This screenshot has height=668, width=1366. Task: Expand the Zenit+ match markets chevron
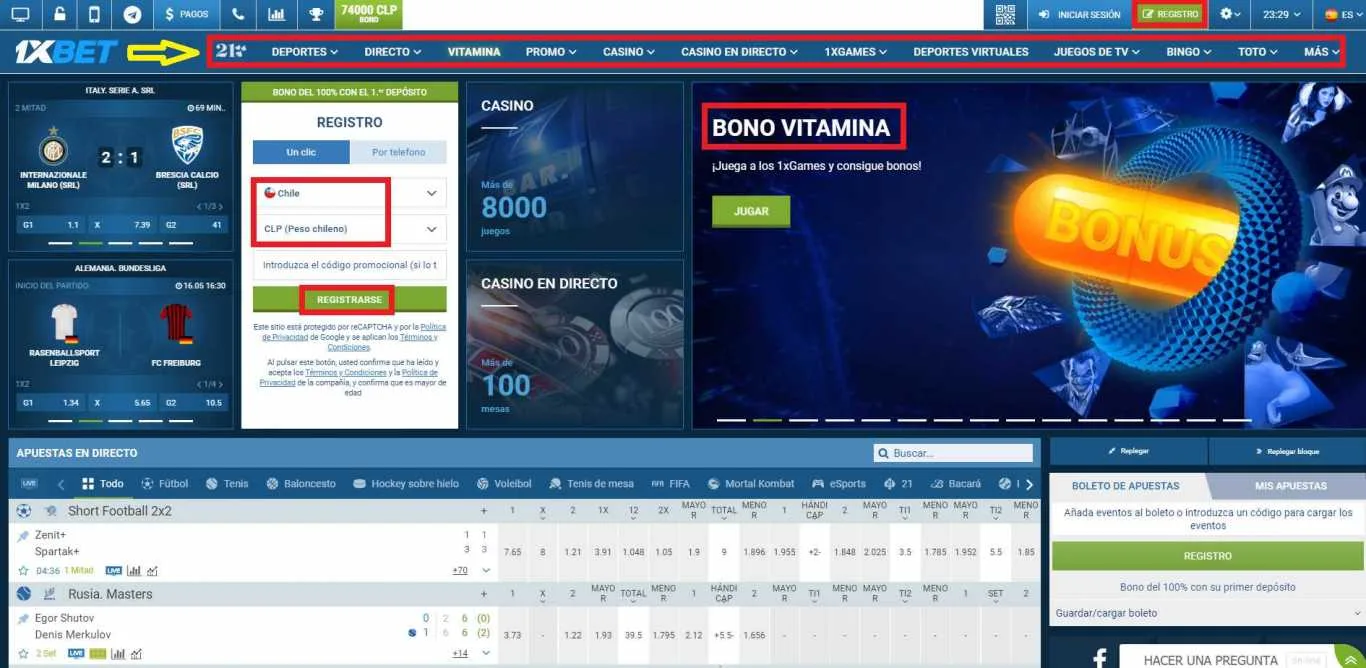[x=486, y=570]
